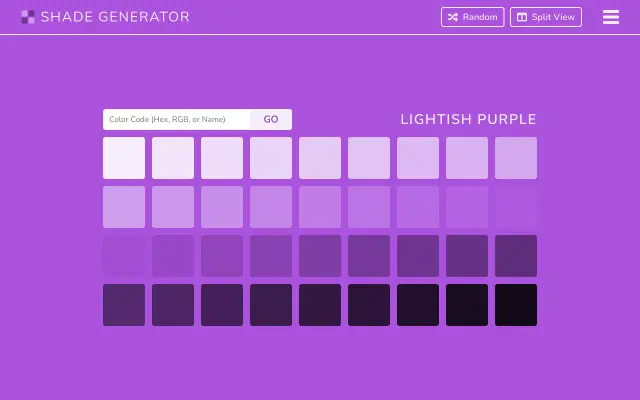Pick the second swatch in the second row

[173, 207]
